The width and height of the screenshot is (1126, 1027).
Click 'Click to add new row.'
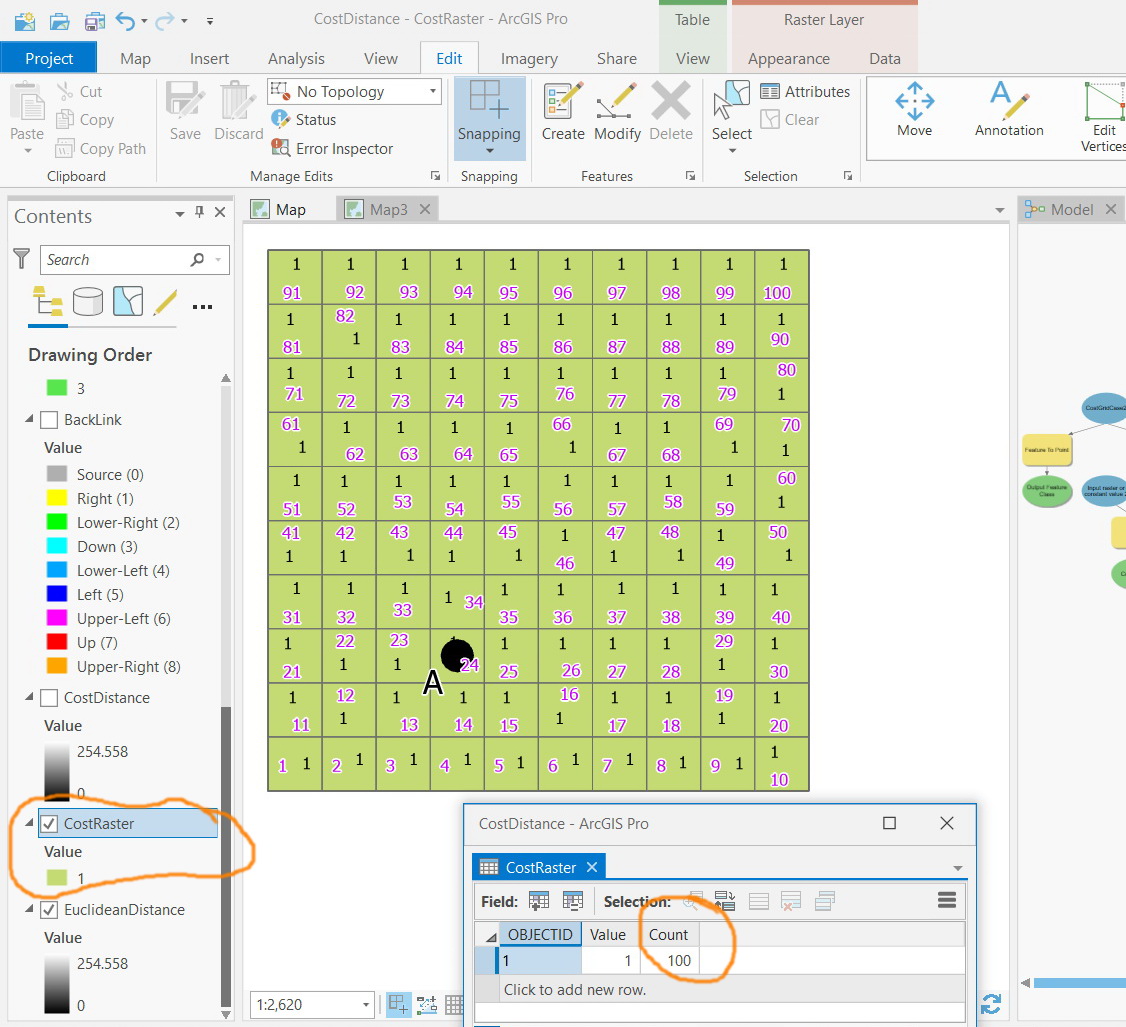tap(575, 989)
